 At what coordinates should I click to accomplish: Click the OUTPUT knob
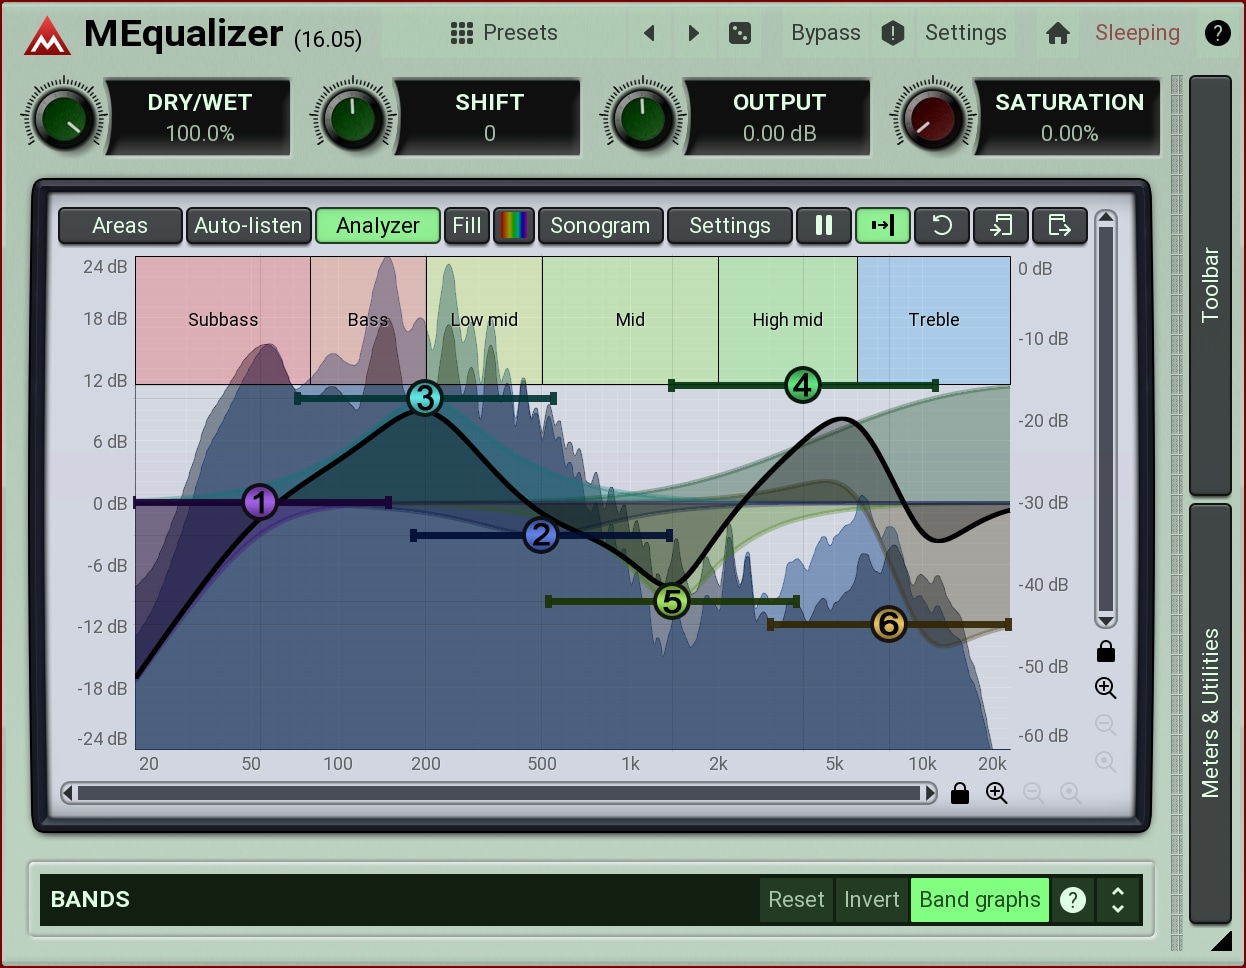[x=642, y=118]
